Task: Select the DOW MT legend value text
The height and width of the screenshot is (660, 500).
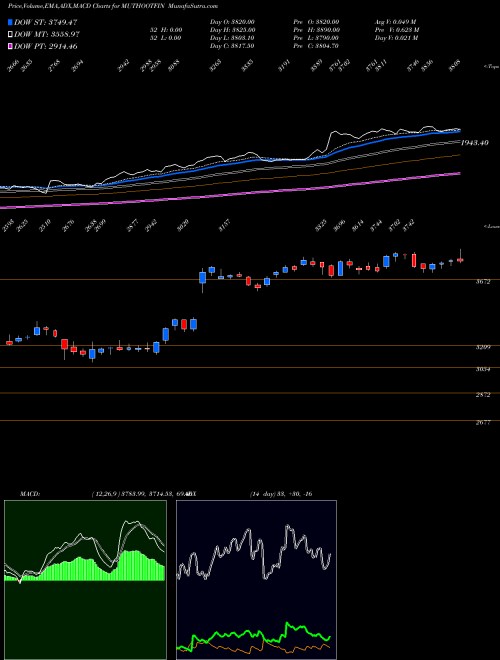Action: [x=47, y=34]
